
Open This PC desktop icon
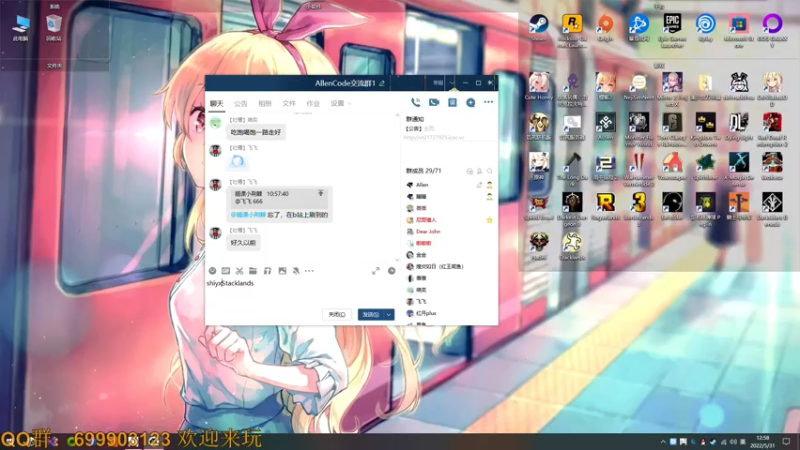[21, 28]
